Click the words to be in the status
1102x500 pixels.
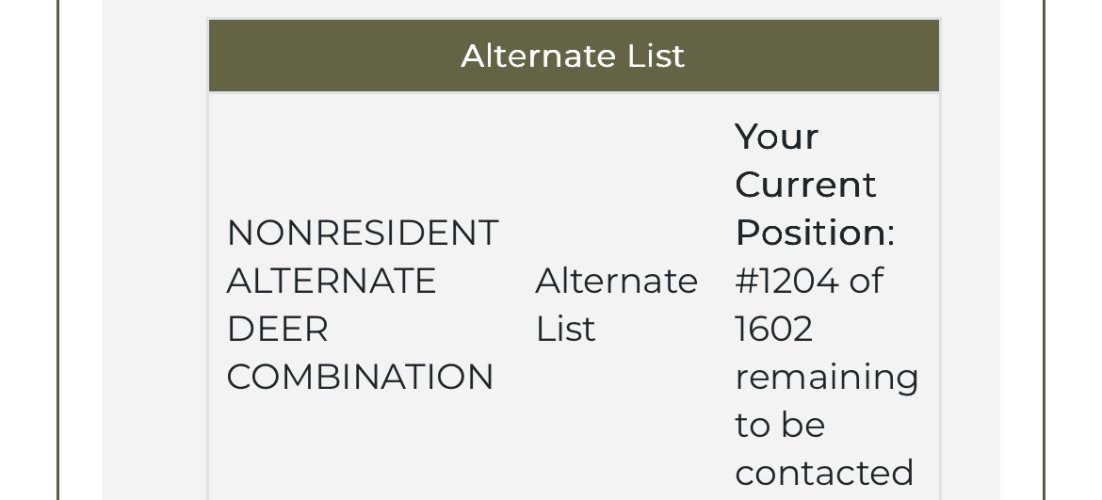[780, 425]
